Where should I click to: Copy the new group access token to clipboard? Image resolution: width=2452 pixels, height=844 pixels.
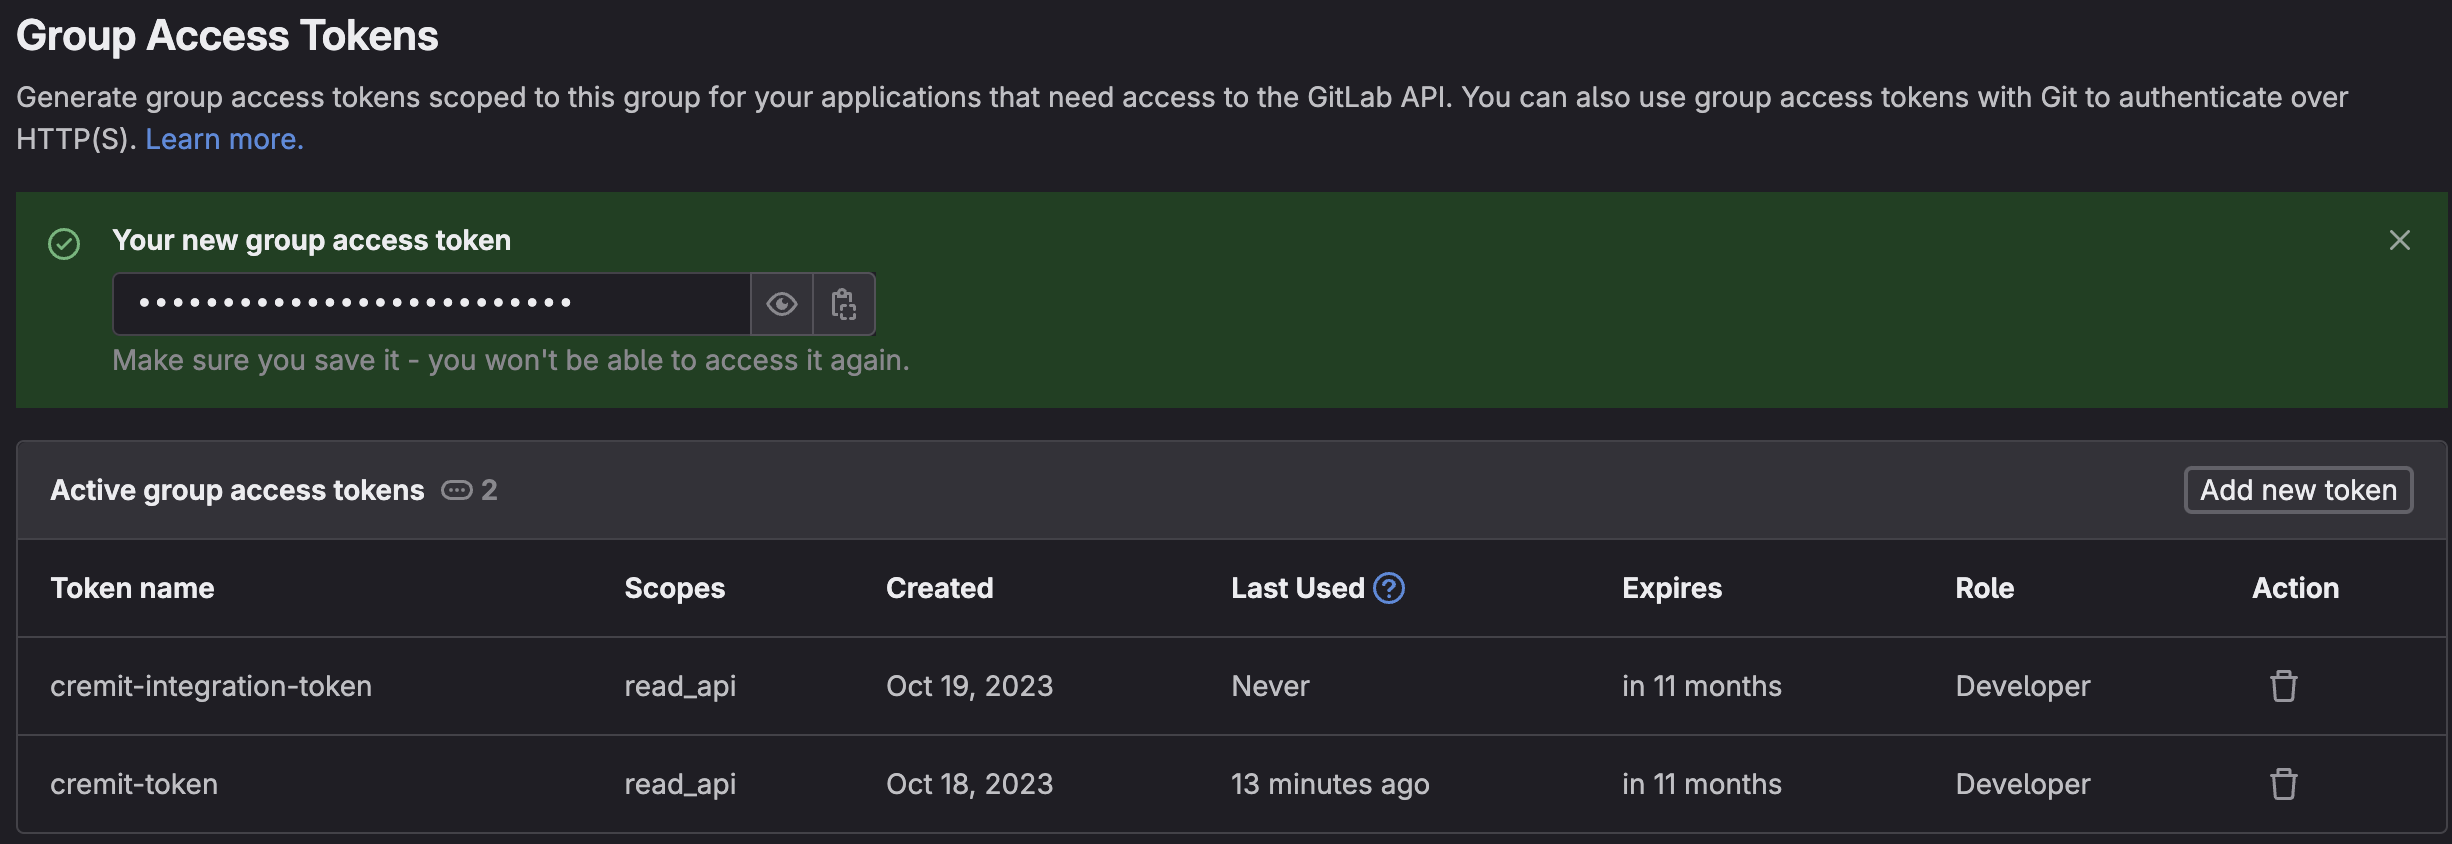click(844, 304)
